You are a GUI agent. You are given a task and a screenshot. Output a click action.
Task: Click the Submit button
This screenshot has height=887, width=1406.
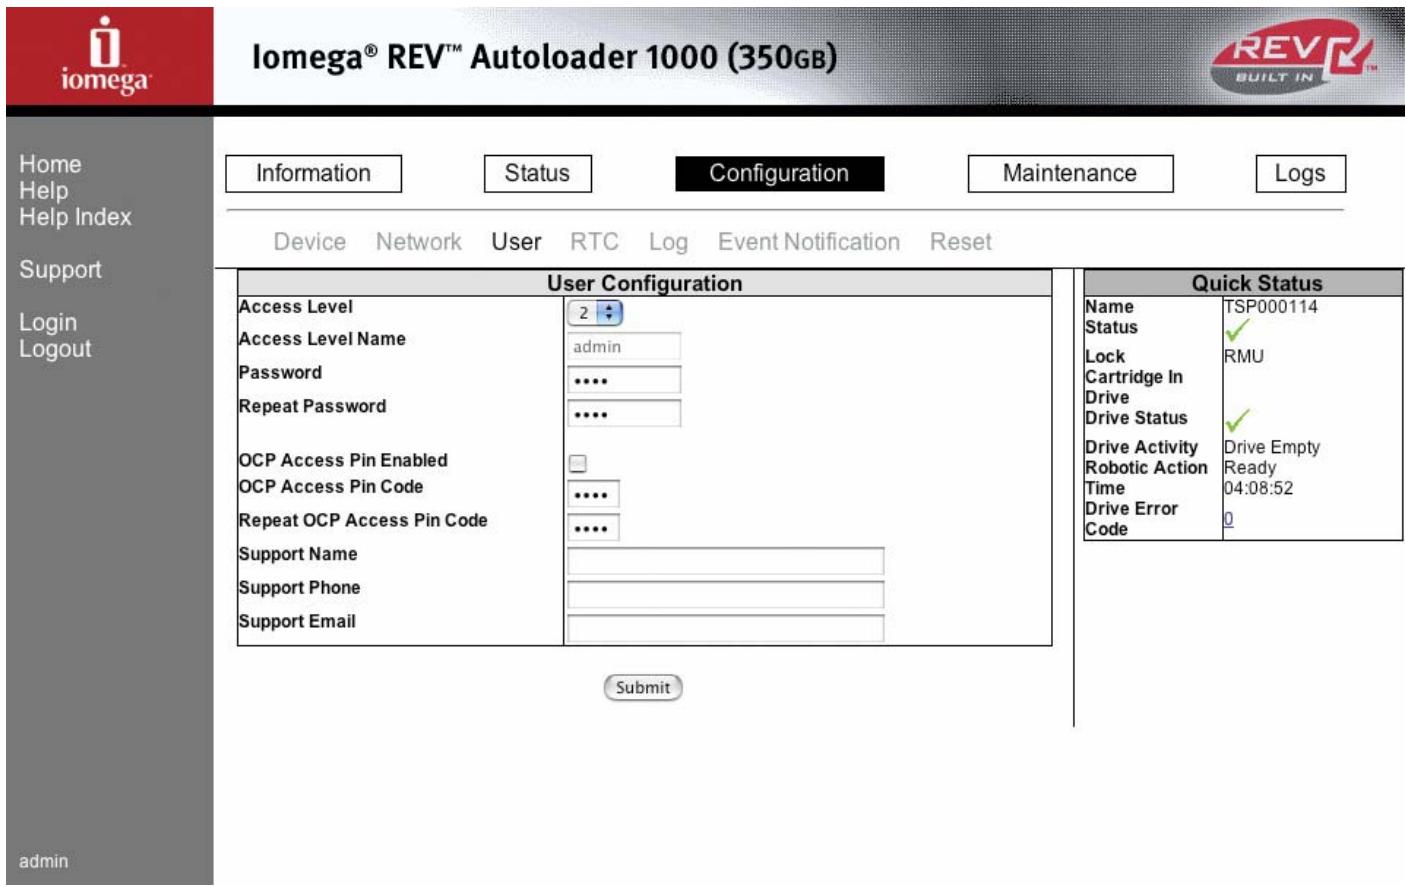point(643,688)
